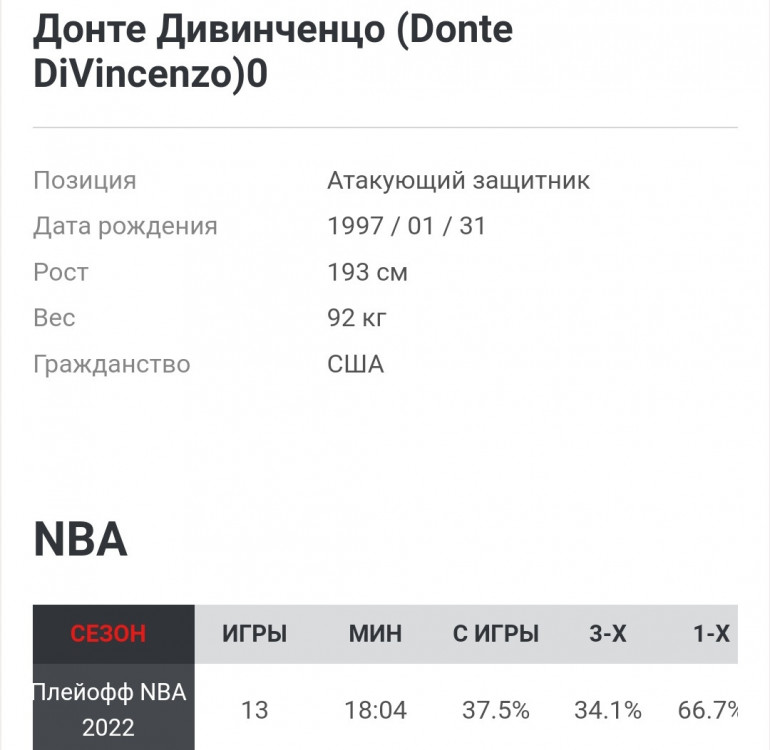The height and width of the screenshot is (750, 770).
Task: Open the Плейофф NBA 2022 season row
Action: point(108,709)
